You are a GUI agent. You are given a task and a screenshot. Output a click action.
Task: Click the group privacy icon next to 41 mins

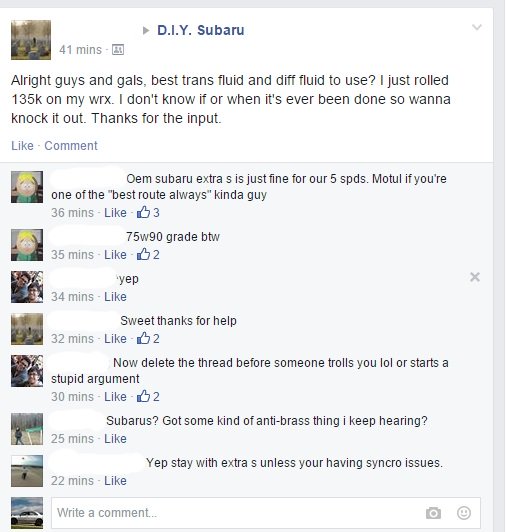pos(118,50)
